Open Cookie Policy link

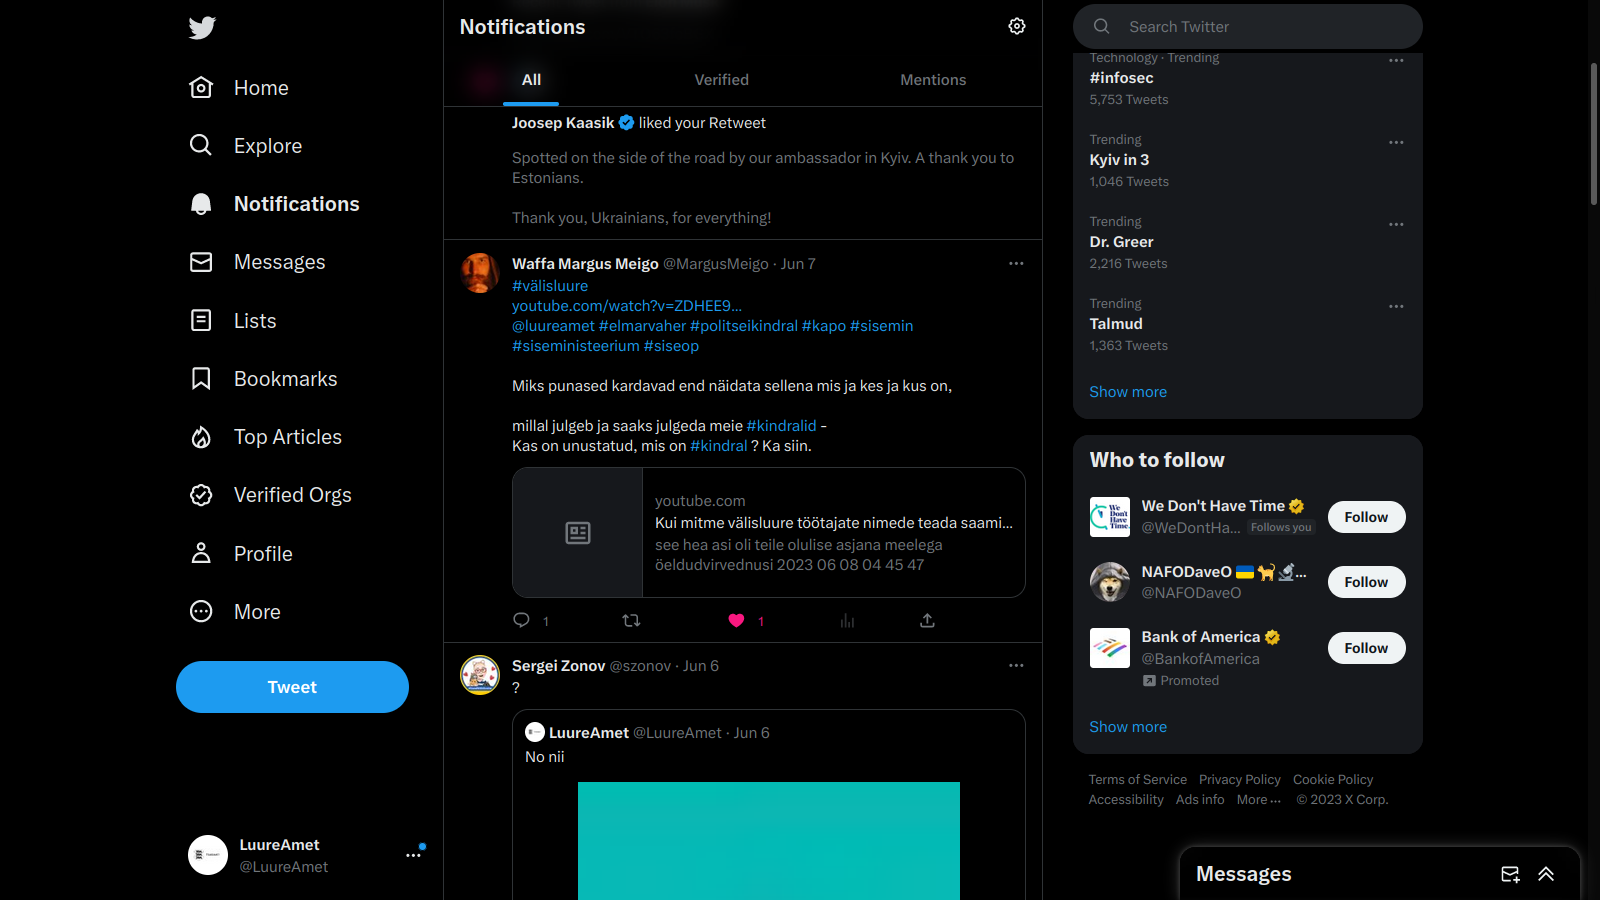[1333, 780]
